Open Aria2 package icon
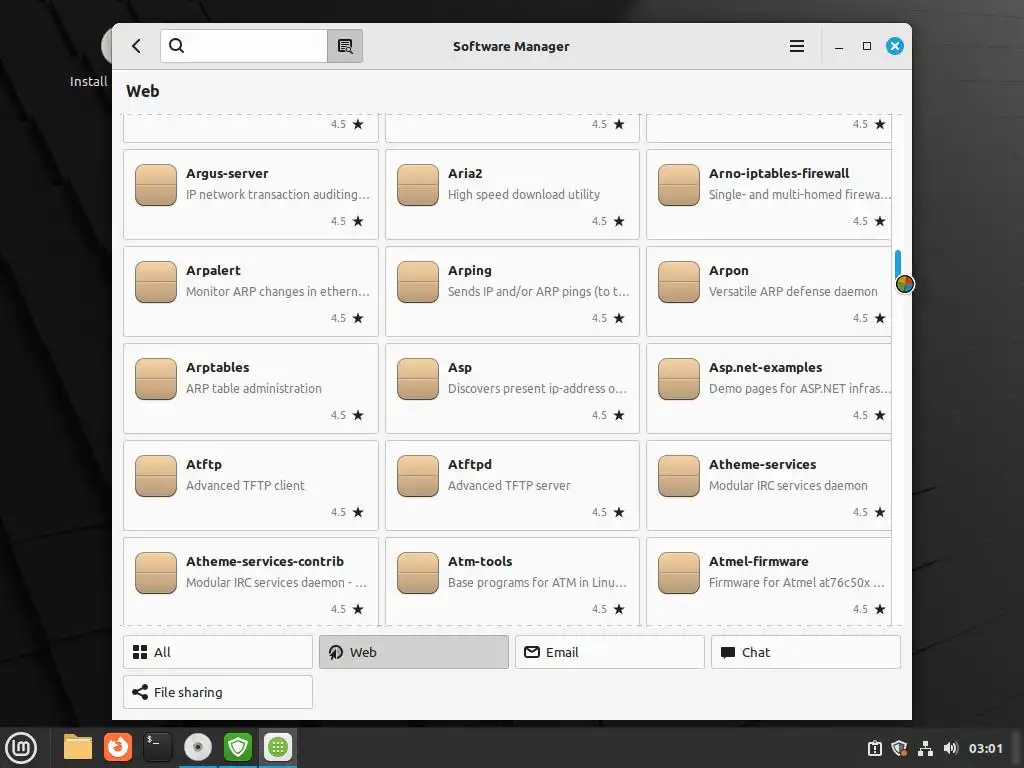Screen dimensions: 1024x768 point(417,185)
